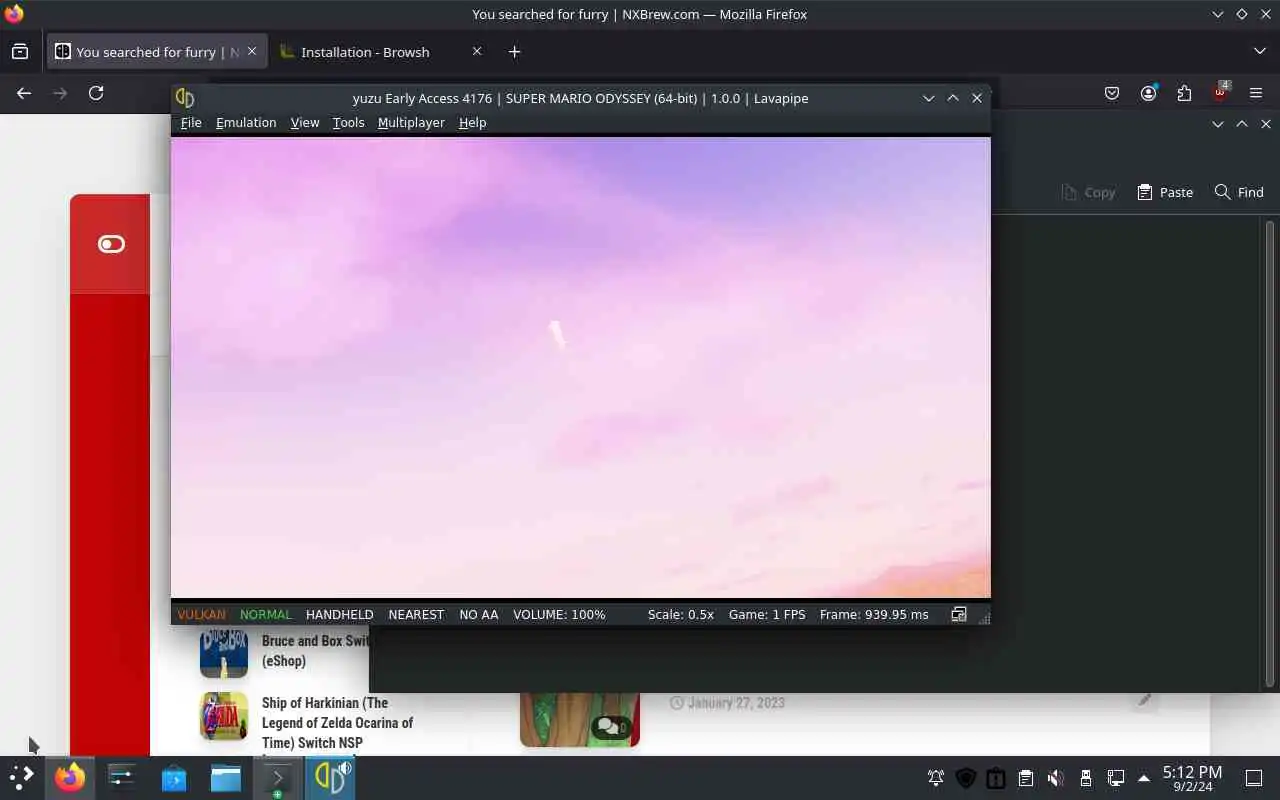
Task: Click the Game: 1 FPS status text
Action: click(x=767, y=614)
